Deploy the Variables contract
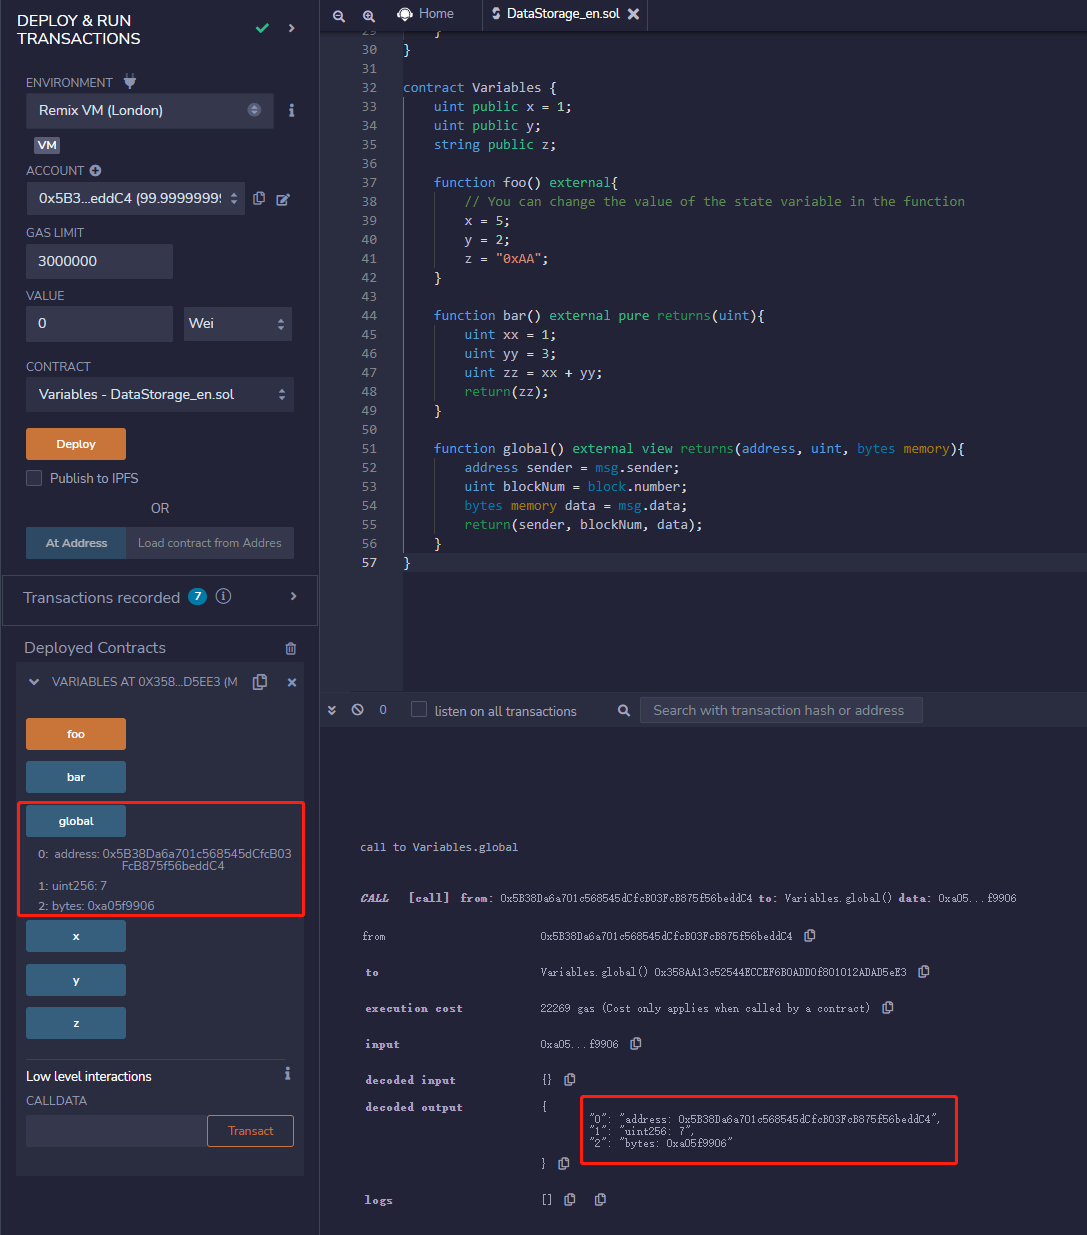1087x1235 pixels. pyautogui.click(x=75, y=443)
